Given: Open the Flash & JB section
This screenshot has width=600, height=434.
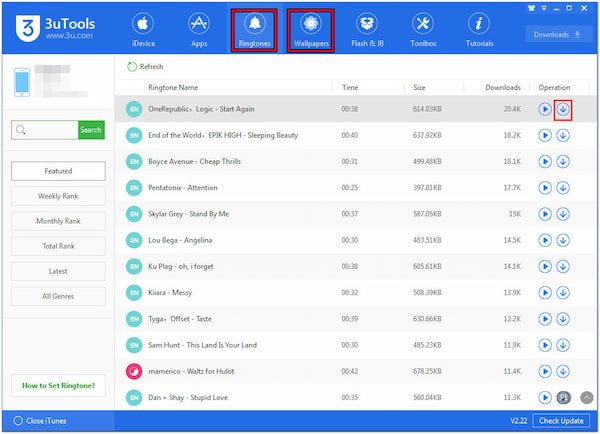Looking at the screenshot, I should tap(367, 30).
